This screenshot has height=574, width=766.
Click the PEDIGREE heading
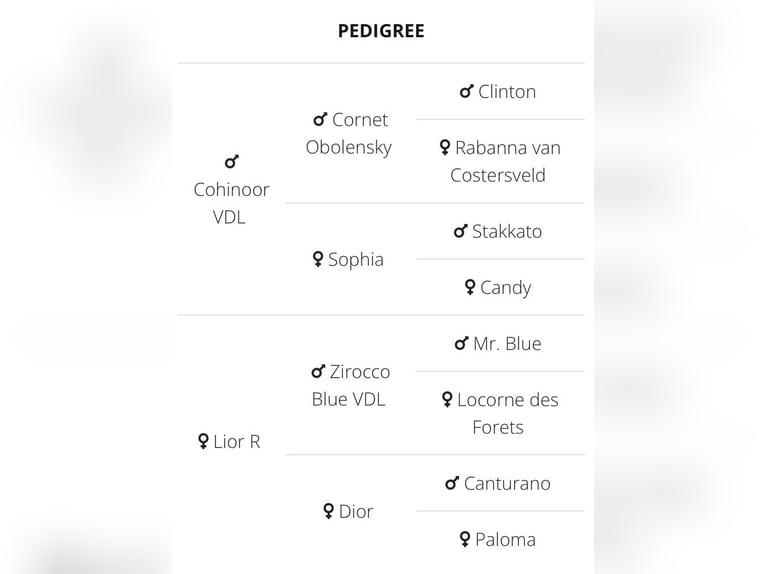pos(381,31)
